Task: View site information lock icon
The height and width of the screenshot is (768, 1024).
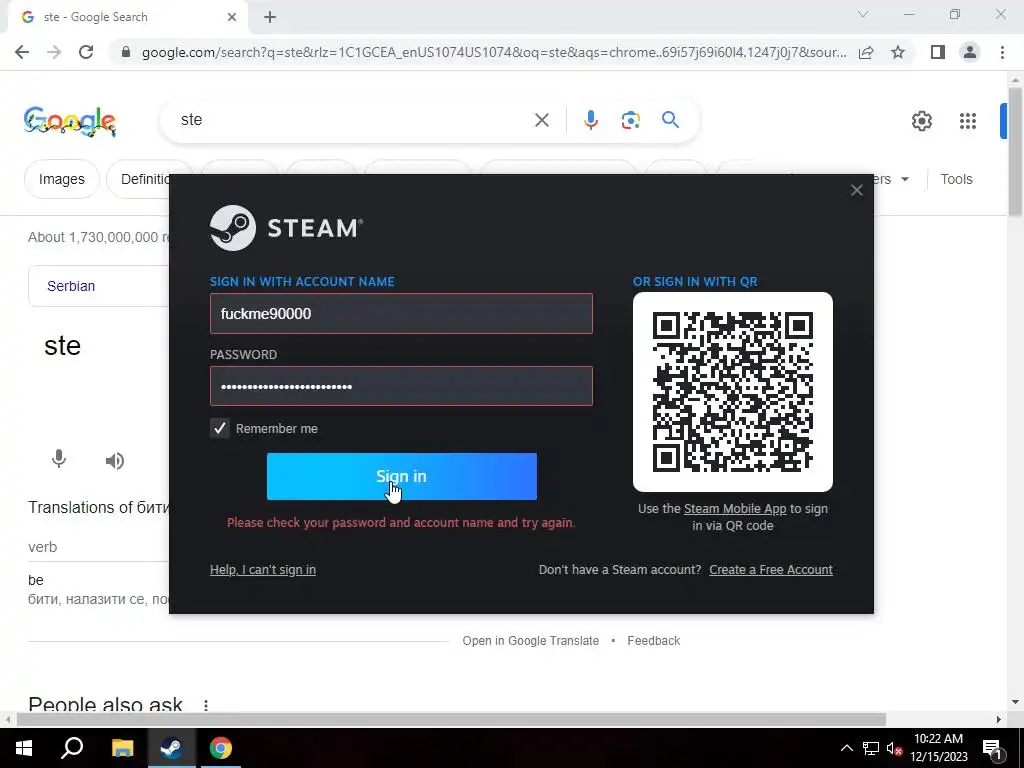Action: pos(126,52)
